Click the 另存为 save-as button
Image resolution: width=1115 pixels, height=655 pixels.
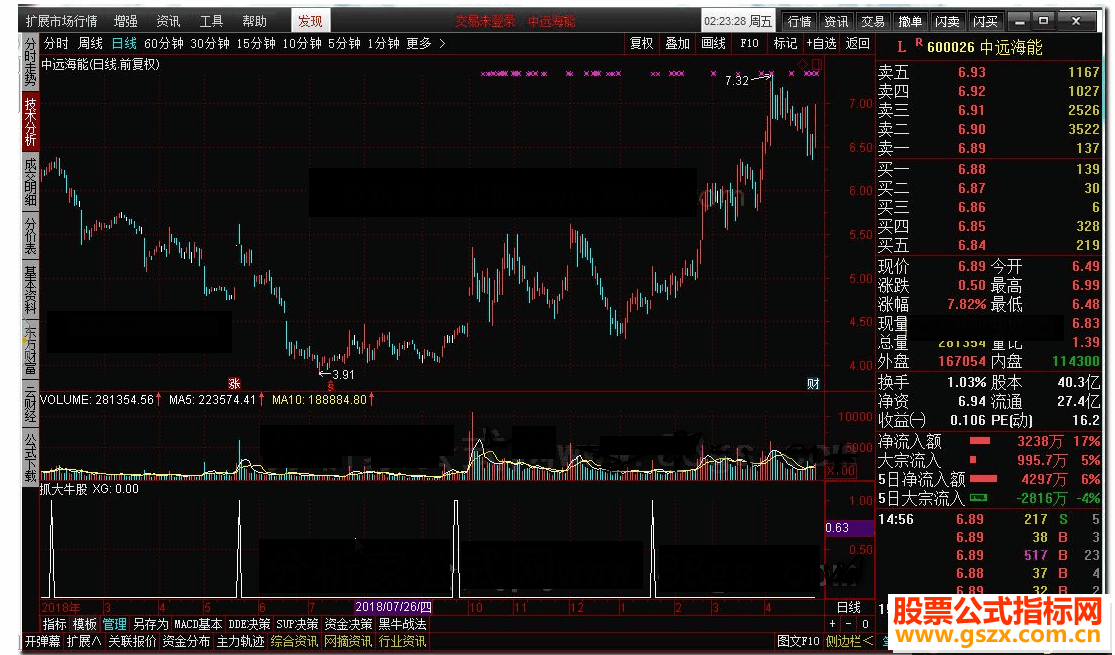[x=151, y=624]
